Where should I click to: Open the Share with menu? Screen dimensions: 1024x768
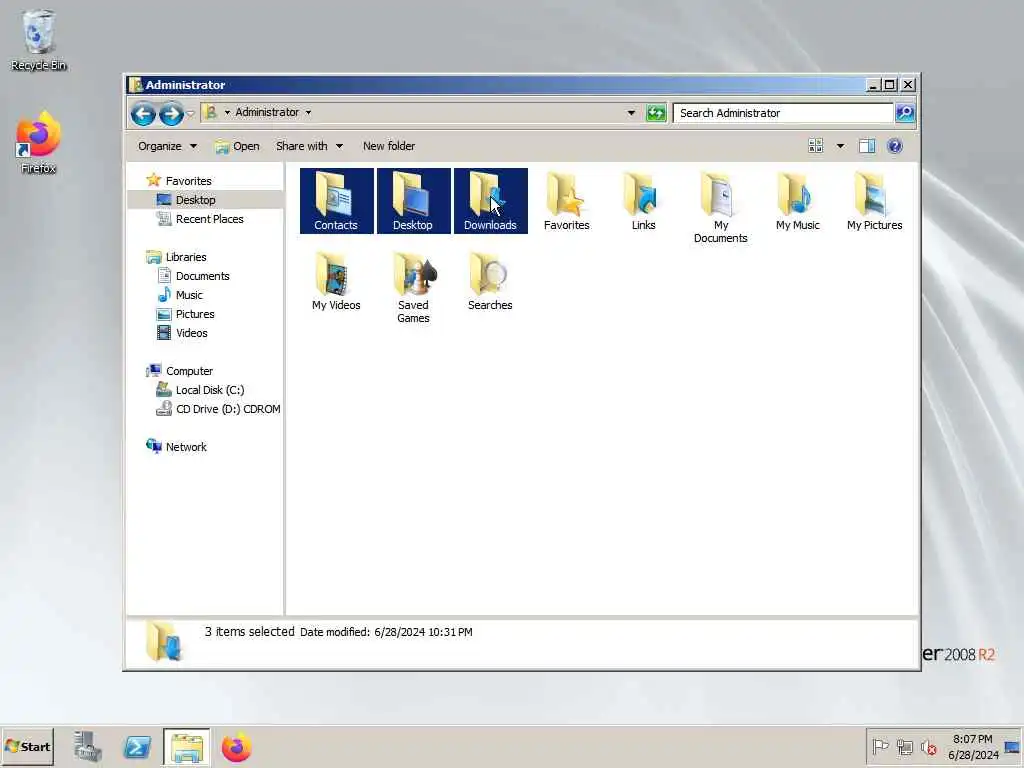[310, 146]
